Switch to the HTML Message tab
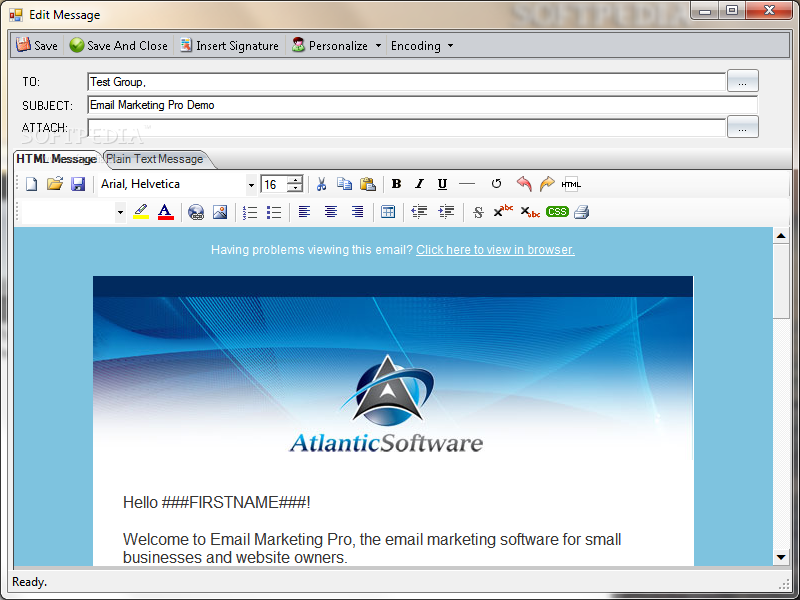Viewport: 800px width, 600px height. [x=57, y=159]
